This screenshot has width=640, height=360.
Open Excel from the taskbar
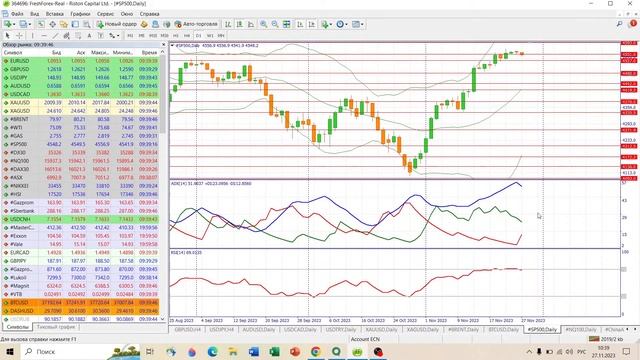tap(274, 351)
